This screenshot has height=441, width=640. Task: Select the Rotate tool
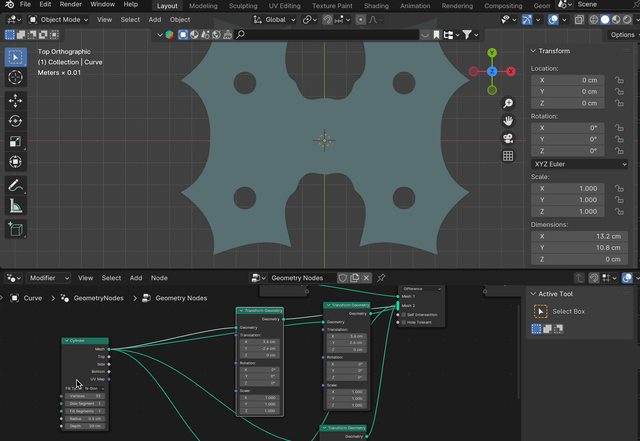pos(16,121)
